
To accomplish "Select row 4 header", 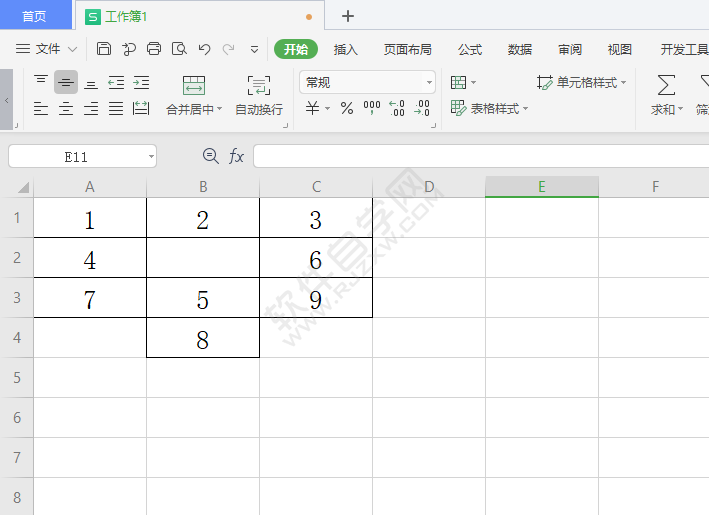I will (x=17, y=338).
